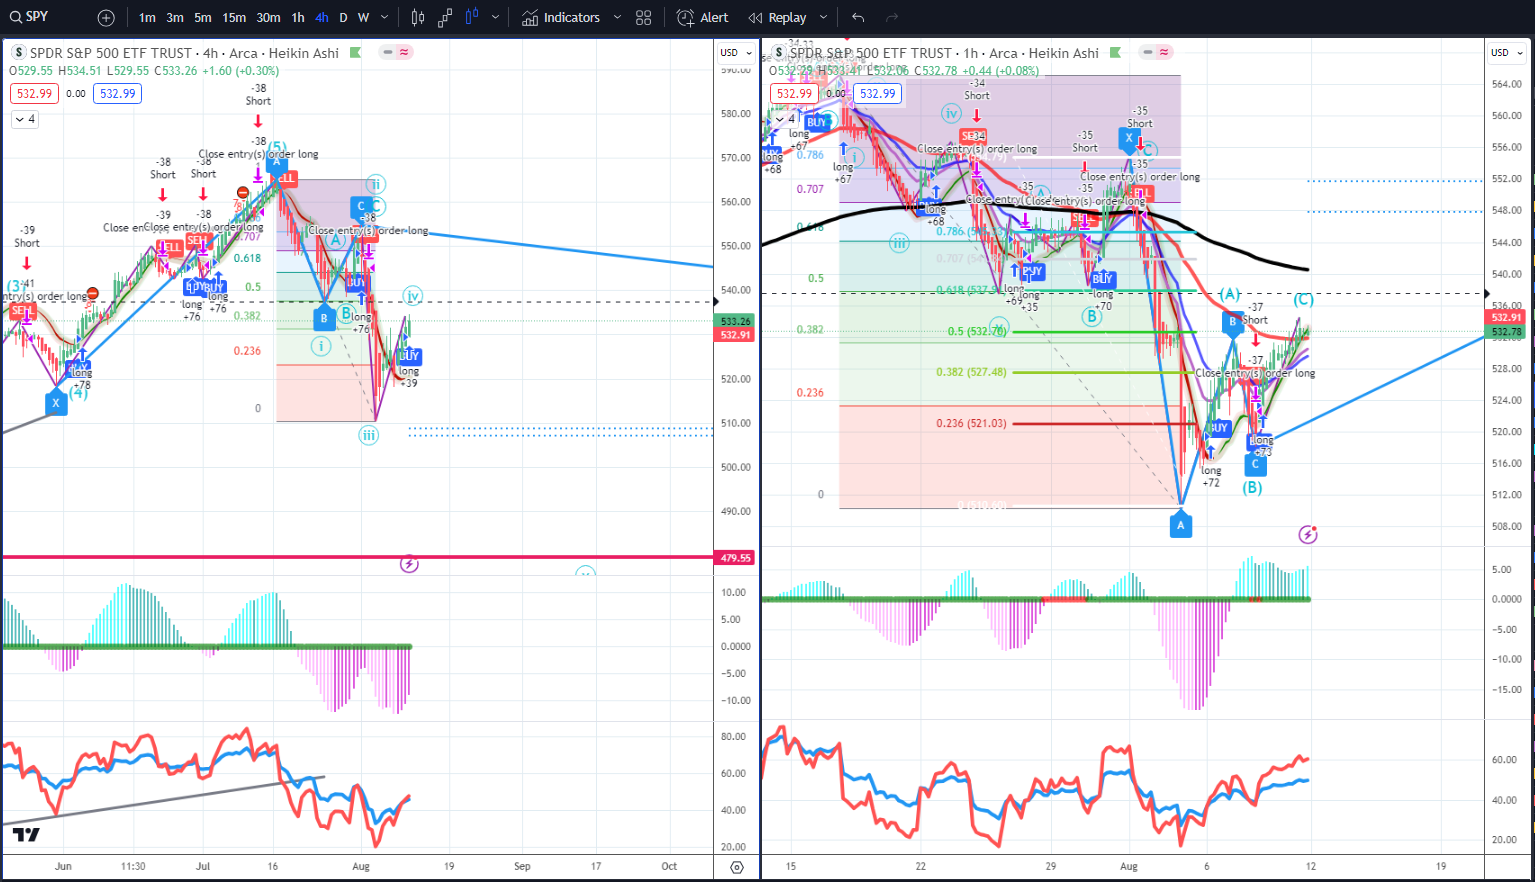Click the 0.5 (532.76) Fibonacci level on 1h chart
The height and width of the screenshot is (882, 1535).
[977, 331]
